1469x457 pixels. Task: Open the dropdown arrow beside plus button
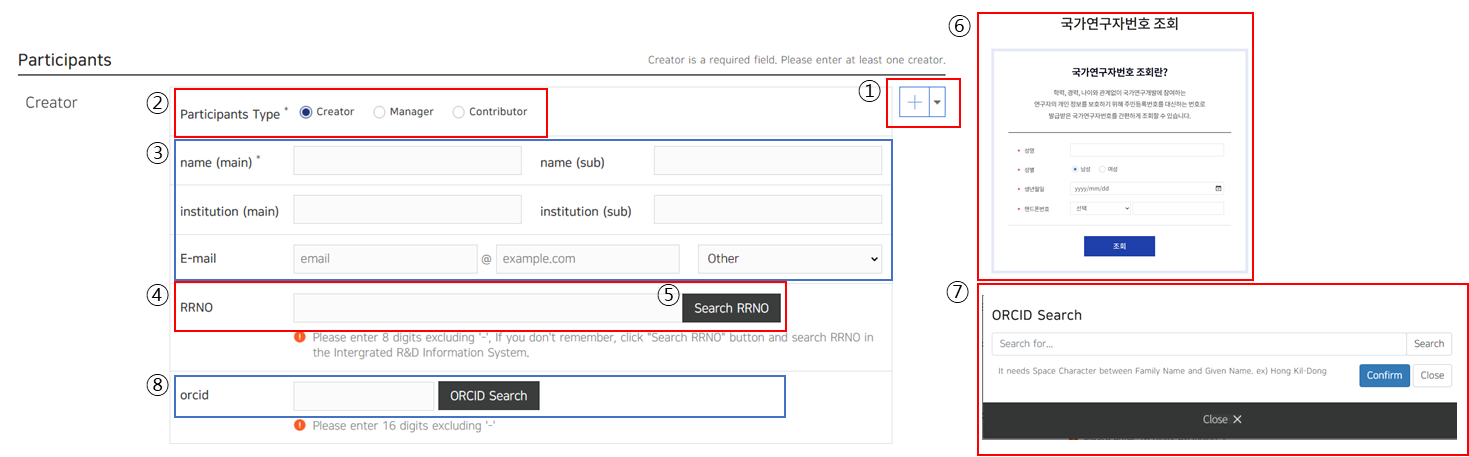[x=937, y=102]
